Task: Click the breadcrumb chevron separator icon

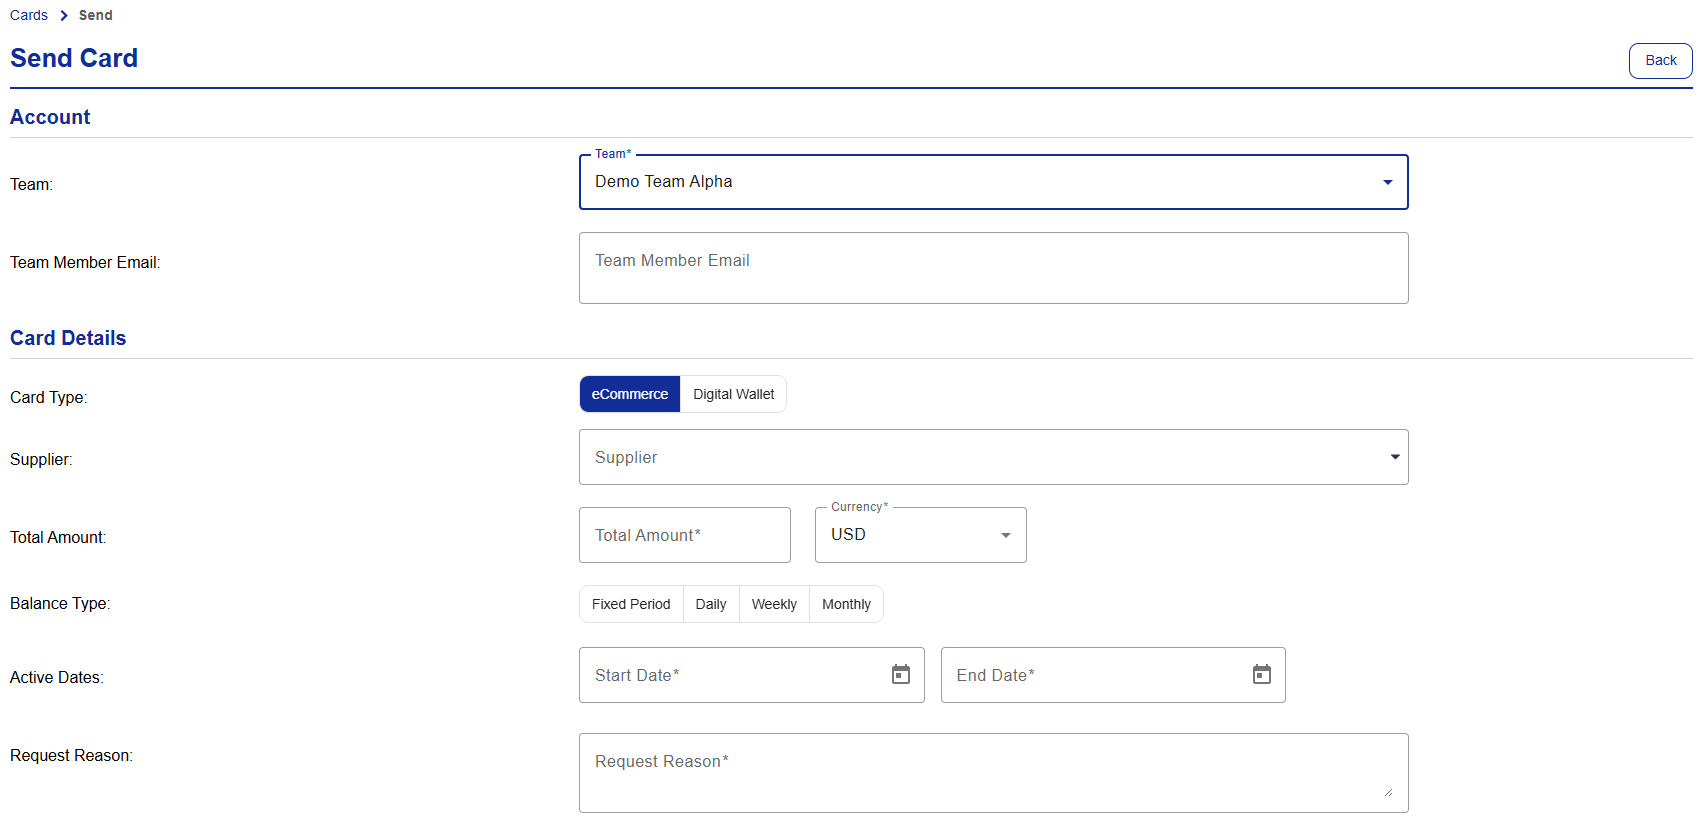Action: (64, 16)
